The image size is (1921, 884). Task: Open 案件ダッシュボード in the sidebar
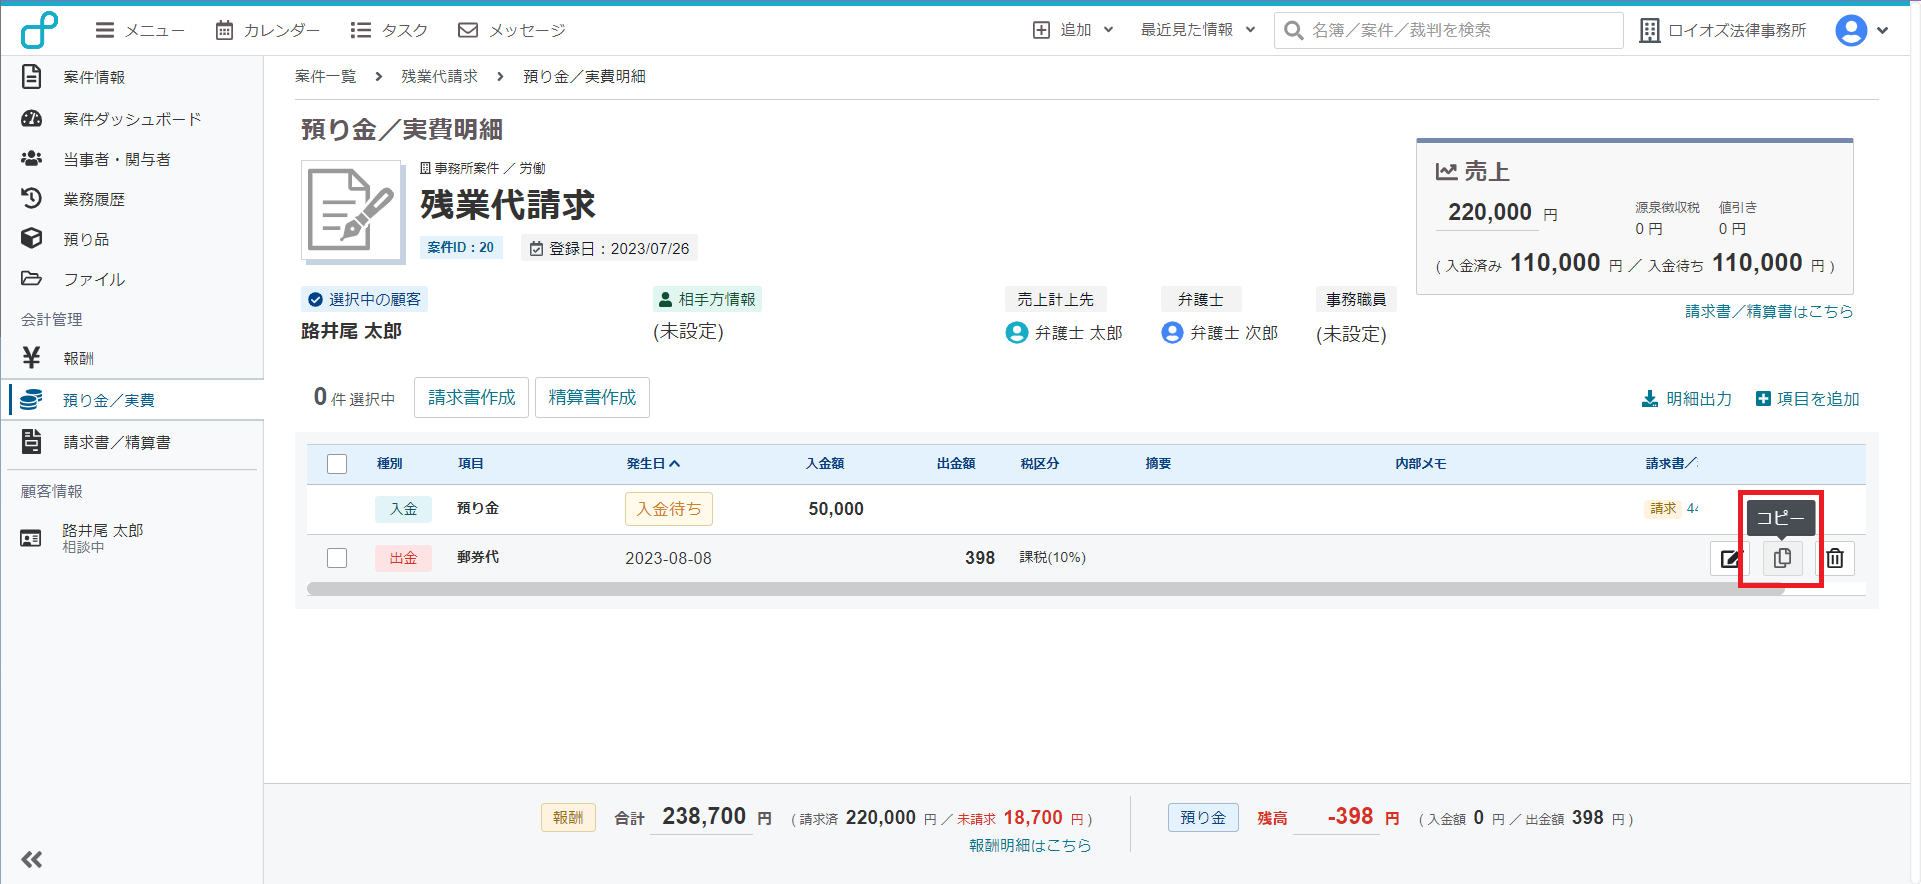point(132,119)
